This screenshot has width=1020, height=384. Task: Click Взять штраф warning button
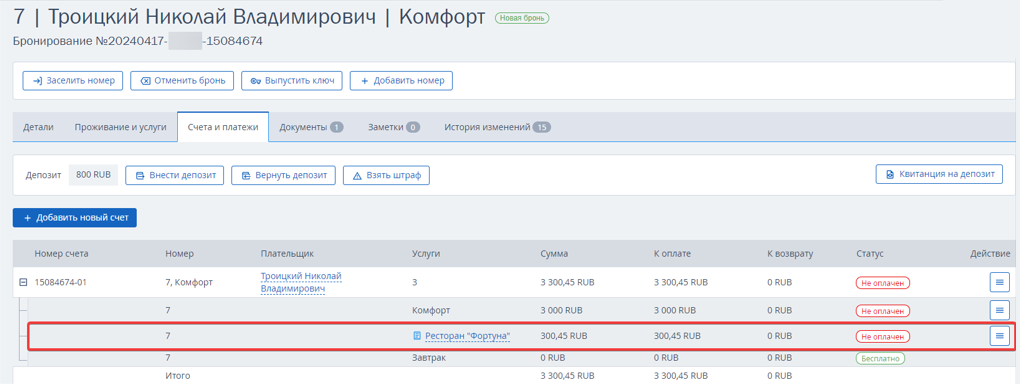tap(386, 175)
